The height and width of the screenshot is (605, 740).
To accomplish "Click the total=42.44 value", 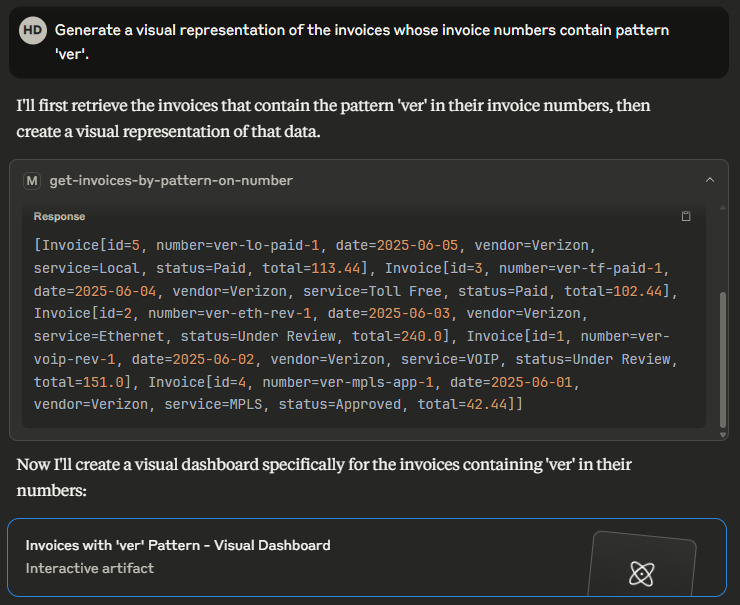I will (462, 404).
